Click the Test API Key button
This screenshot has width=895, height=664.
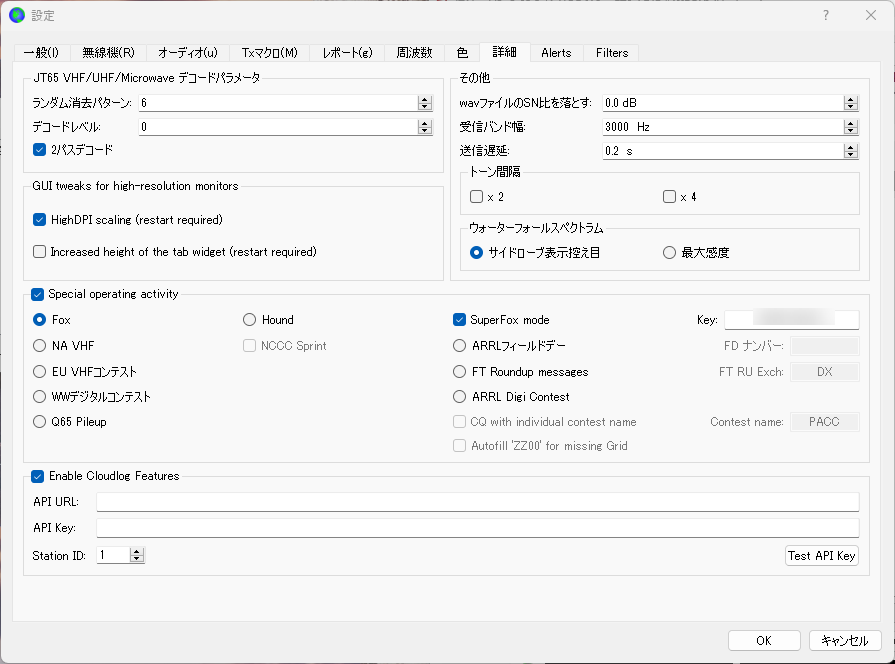822,556
